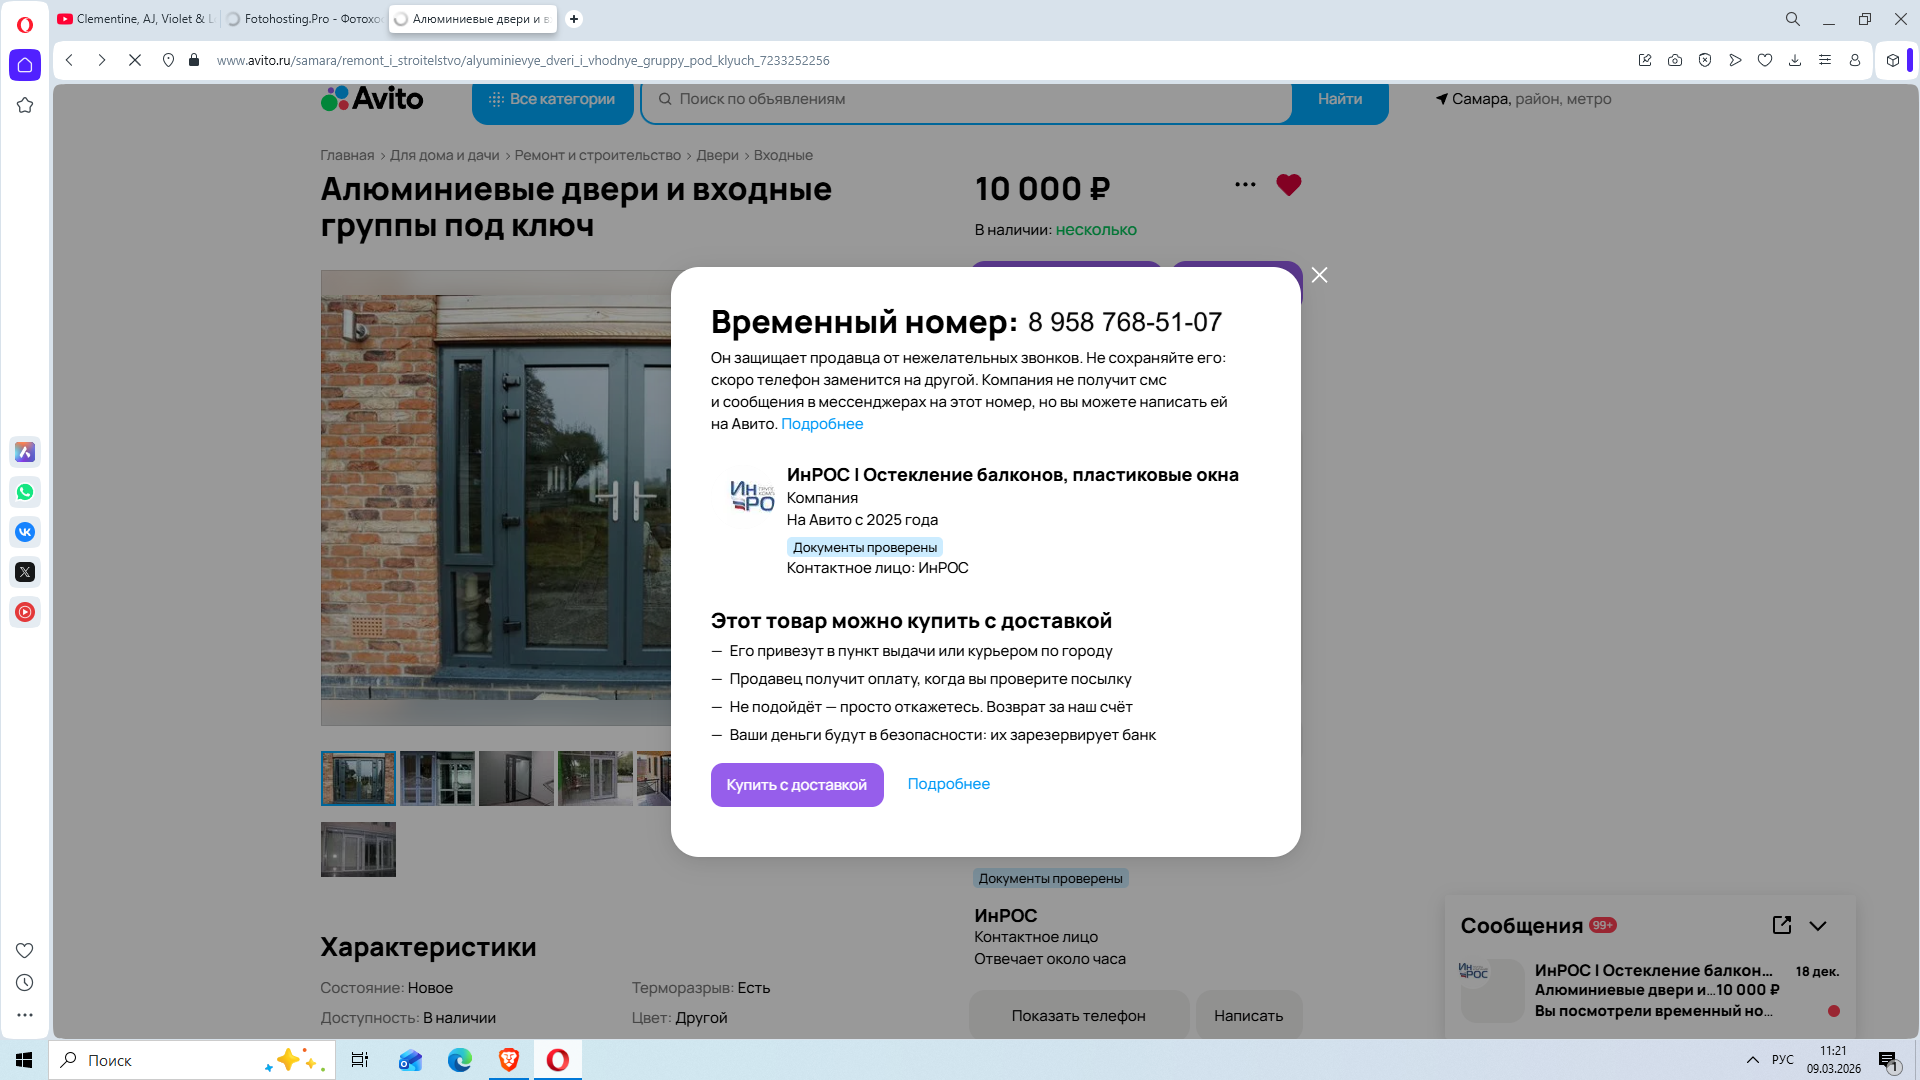Open browser downloads icon
The width and height of the screenshot is (1920, 1080).
[x=1795, y=60]
